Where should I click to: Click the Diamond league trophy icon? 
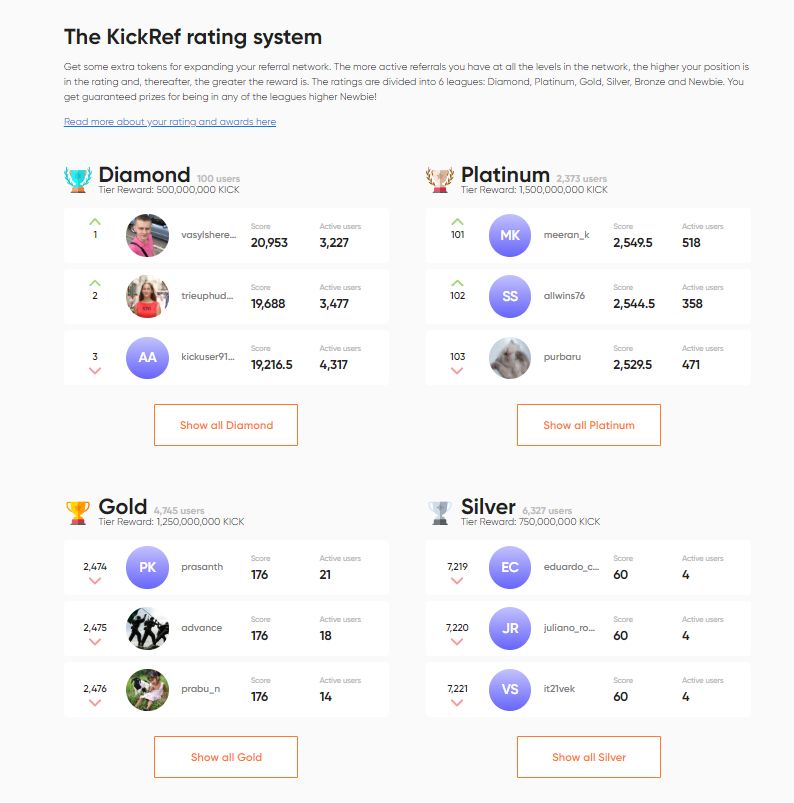click(78, 179)
